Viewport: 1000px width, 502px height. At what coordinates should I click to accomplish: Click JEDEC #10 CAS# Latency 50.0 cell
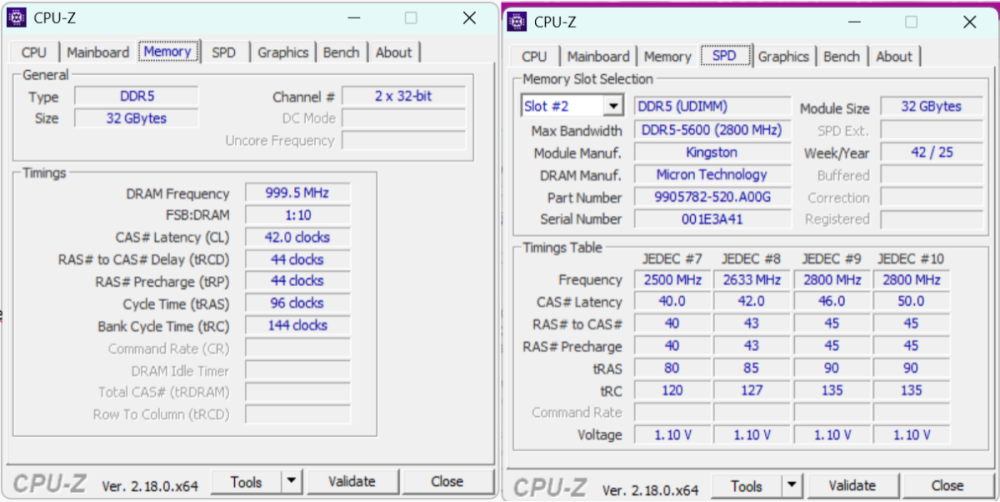[x=911, y=302]
